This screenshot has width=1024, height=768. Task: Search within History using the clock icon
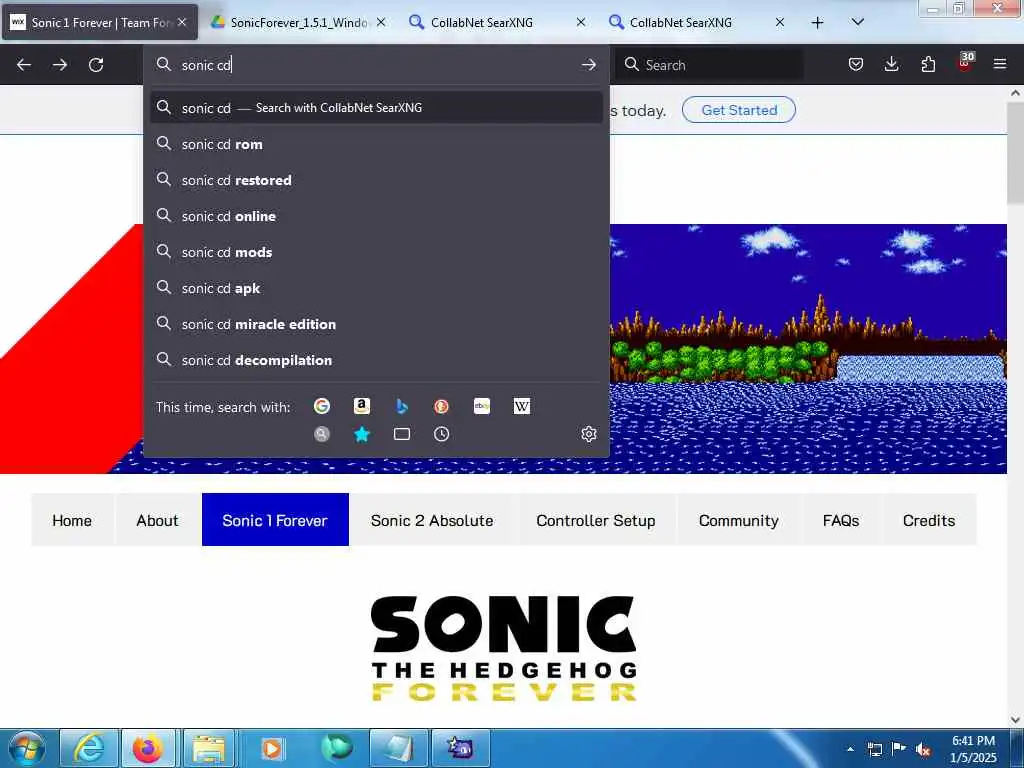point(441,434)
